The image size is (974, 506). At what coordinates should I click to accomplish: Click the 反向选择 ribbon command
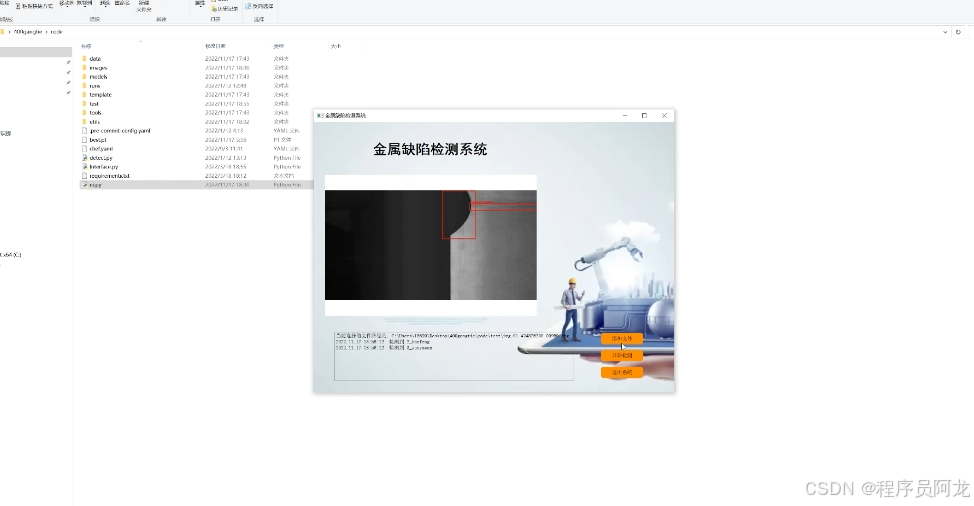pyautogui.click(x=260, y=6)
